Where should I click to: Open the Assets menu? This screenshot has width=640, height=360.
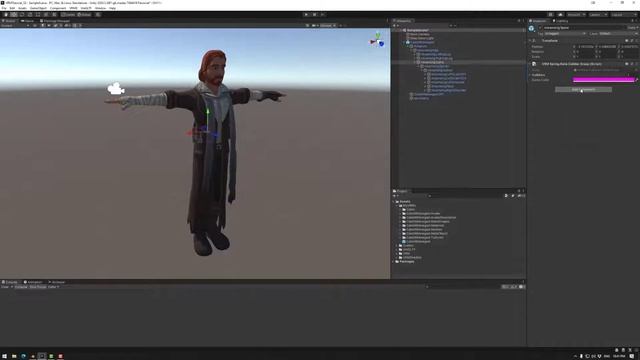click(x=22, y=8)
